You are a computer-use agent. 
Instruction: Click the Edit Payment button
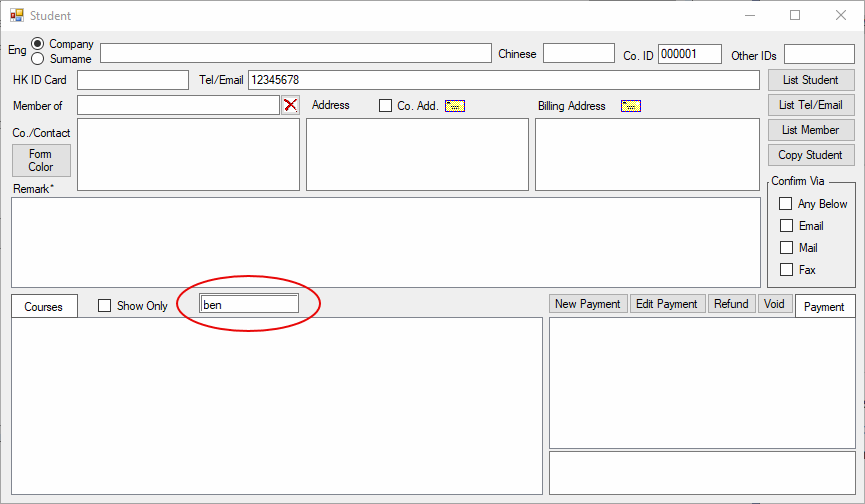point(667,304)
